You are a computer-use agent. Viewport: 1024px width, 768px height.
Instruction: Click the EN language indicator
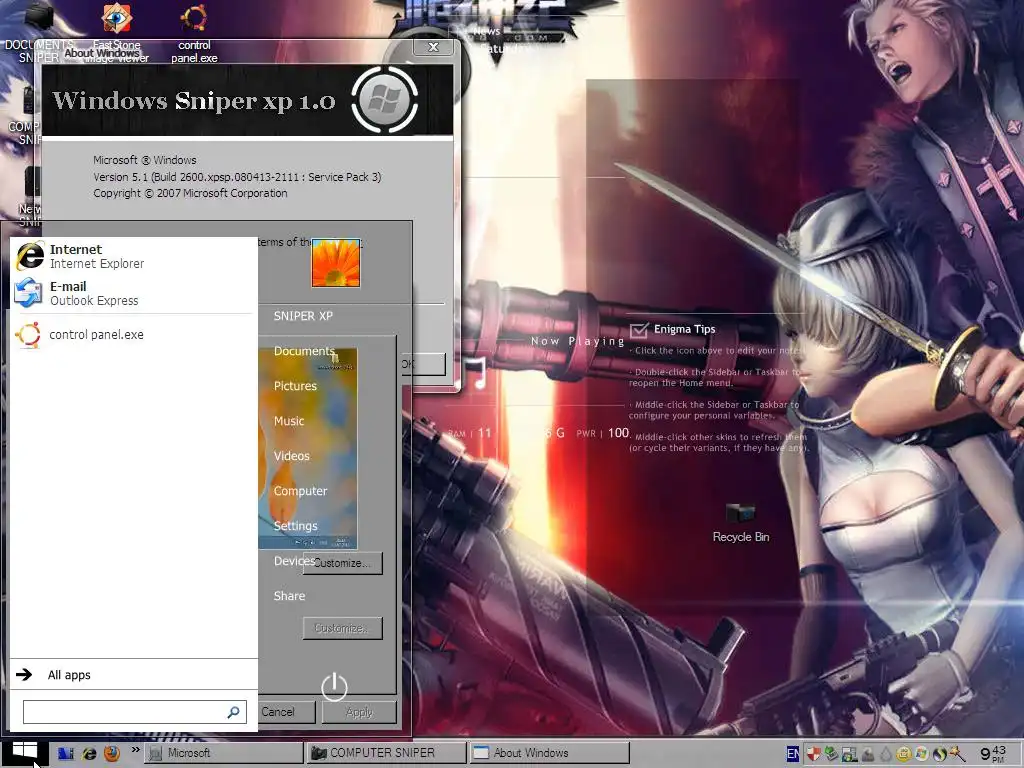(792, 754)
